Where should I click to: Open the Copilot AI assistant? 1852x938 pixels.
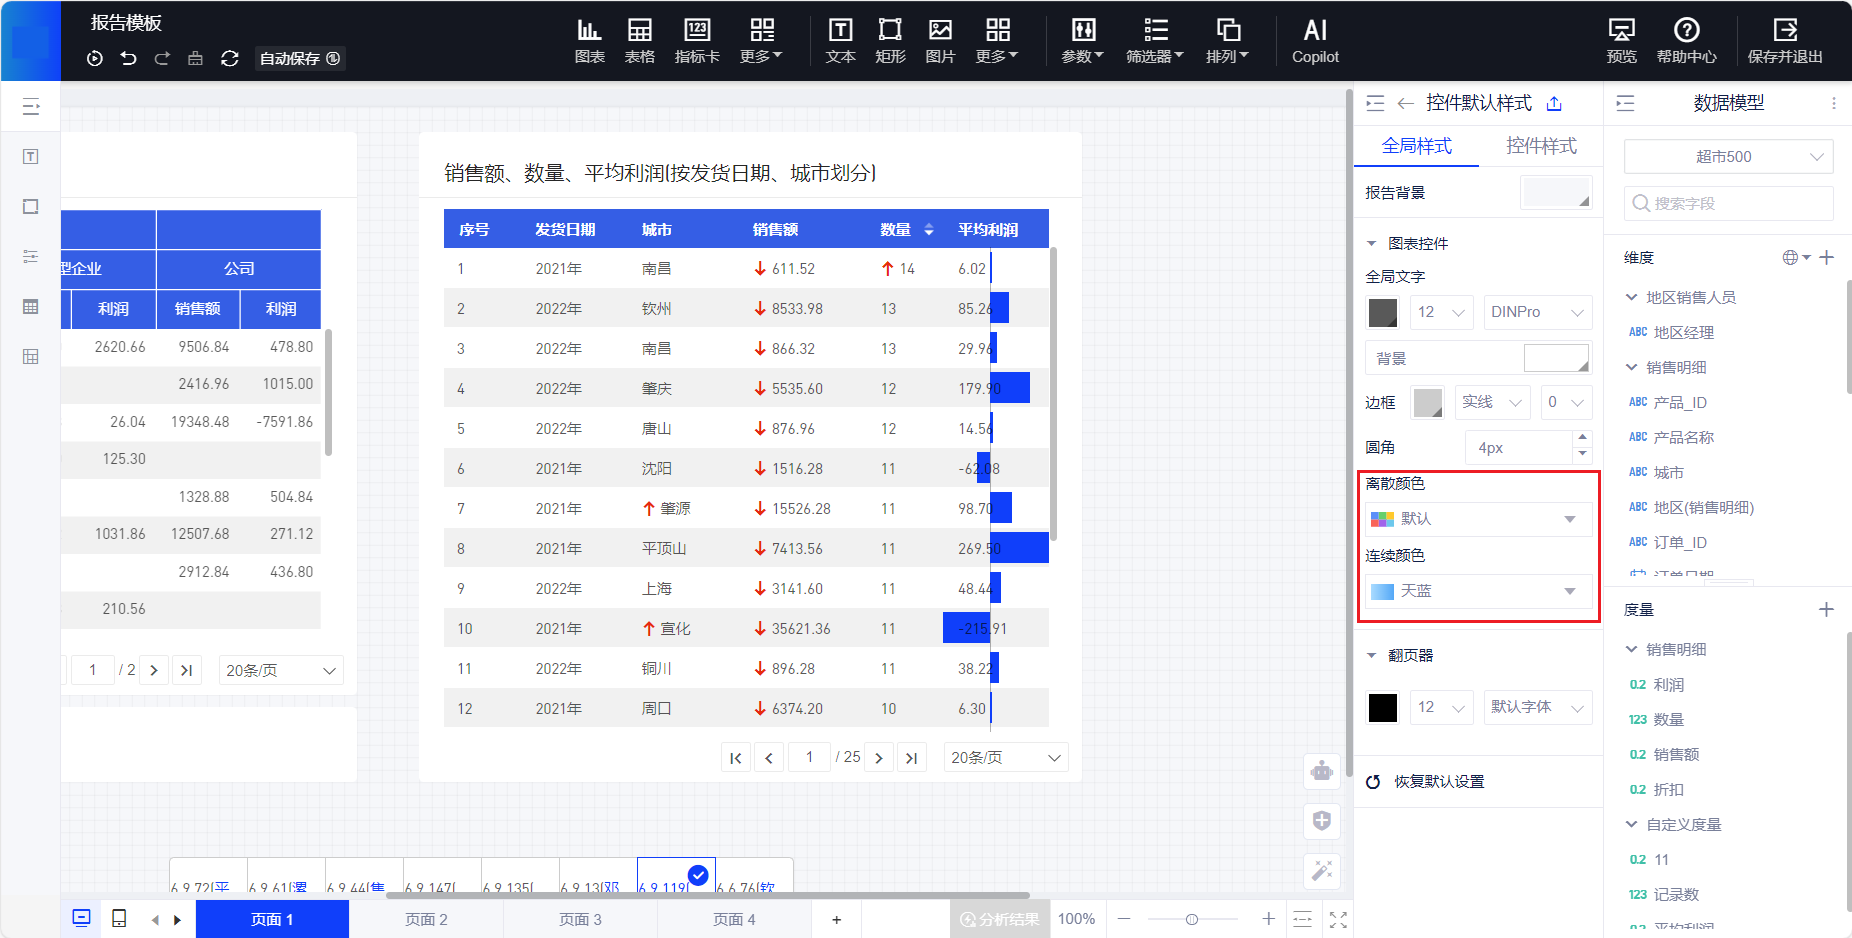1315,41
